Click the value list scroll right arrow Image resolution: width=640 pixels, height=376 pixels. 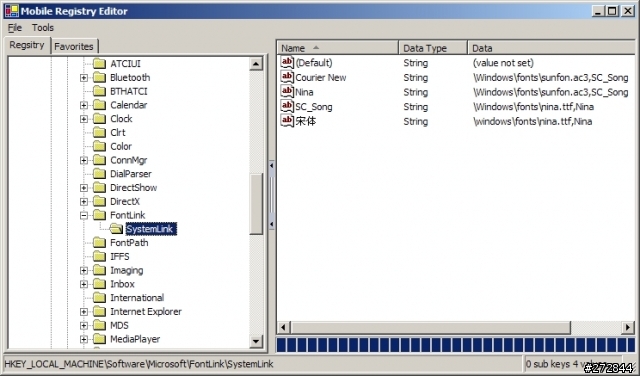[629, 327]
